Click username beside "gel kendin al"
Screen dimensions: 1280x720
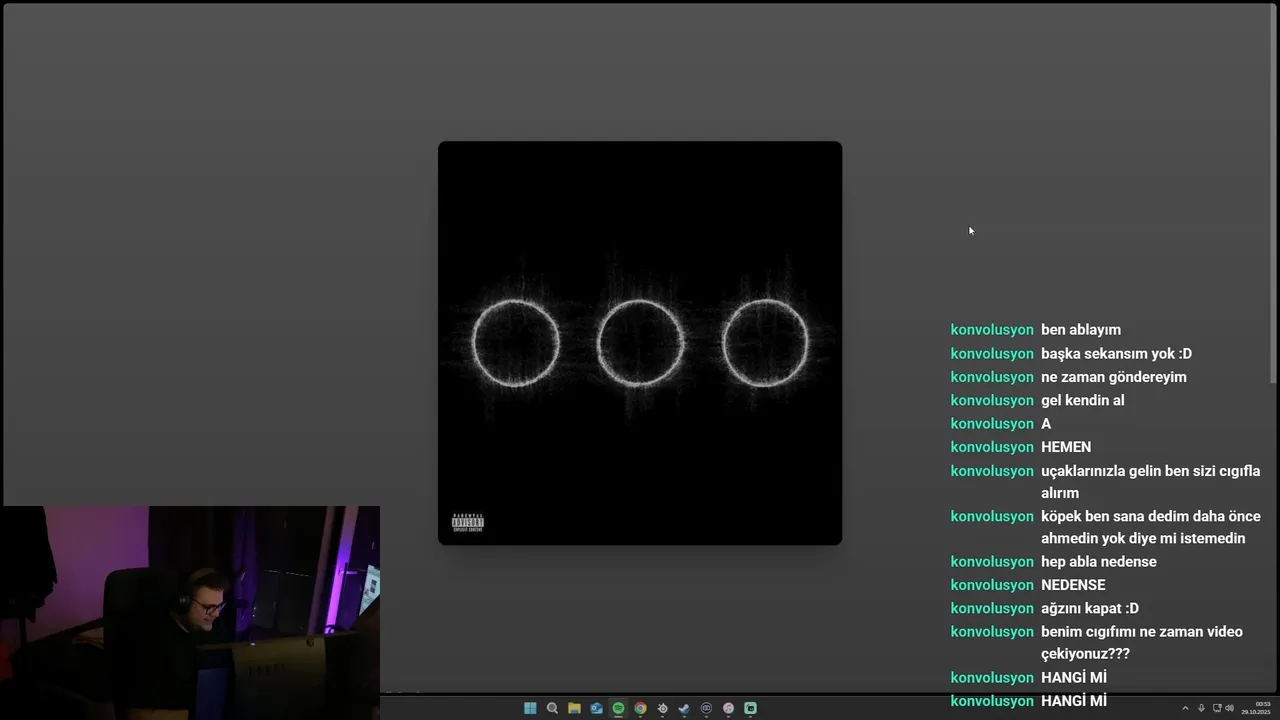[992, 400]
